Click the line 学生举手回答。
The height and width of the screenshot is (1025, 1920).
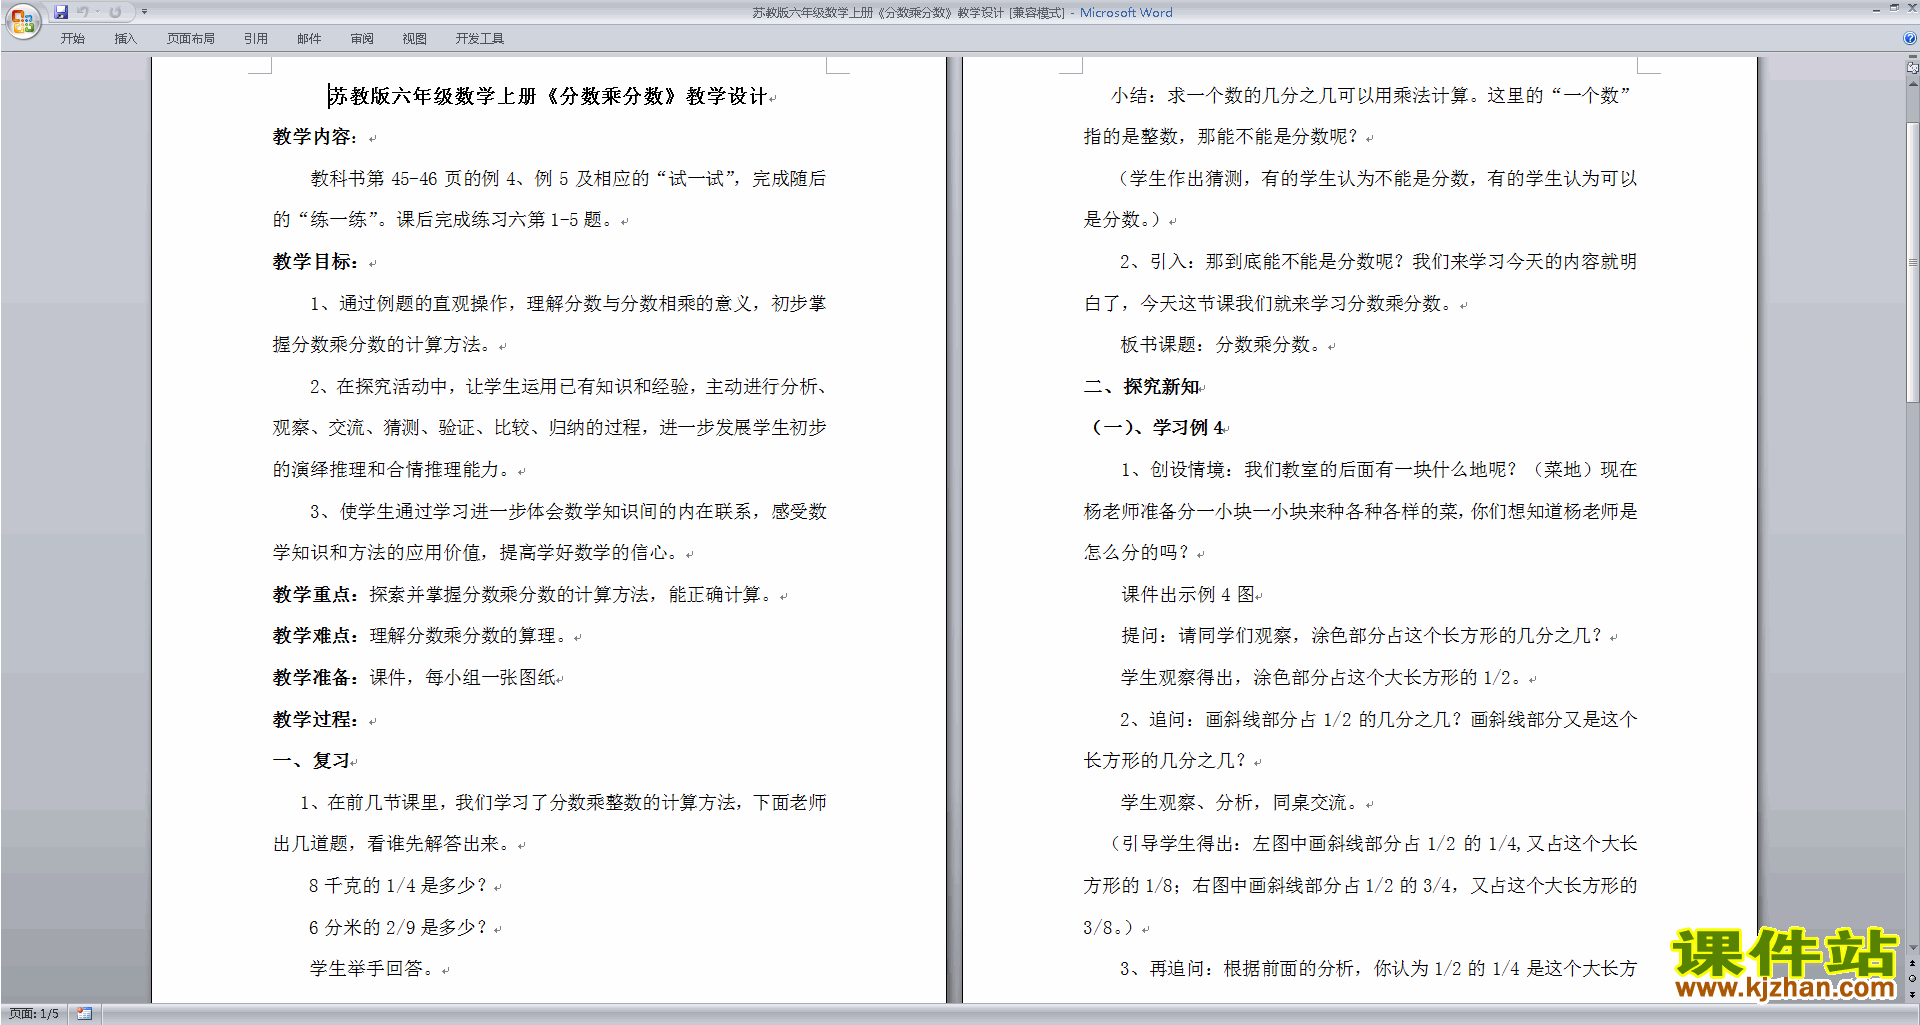pos(372,969)
